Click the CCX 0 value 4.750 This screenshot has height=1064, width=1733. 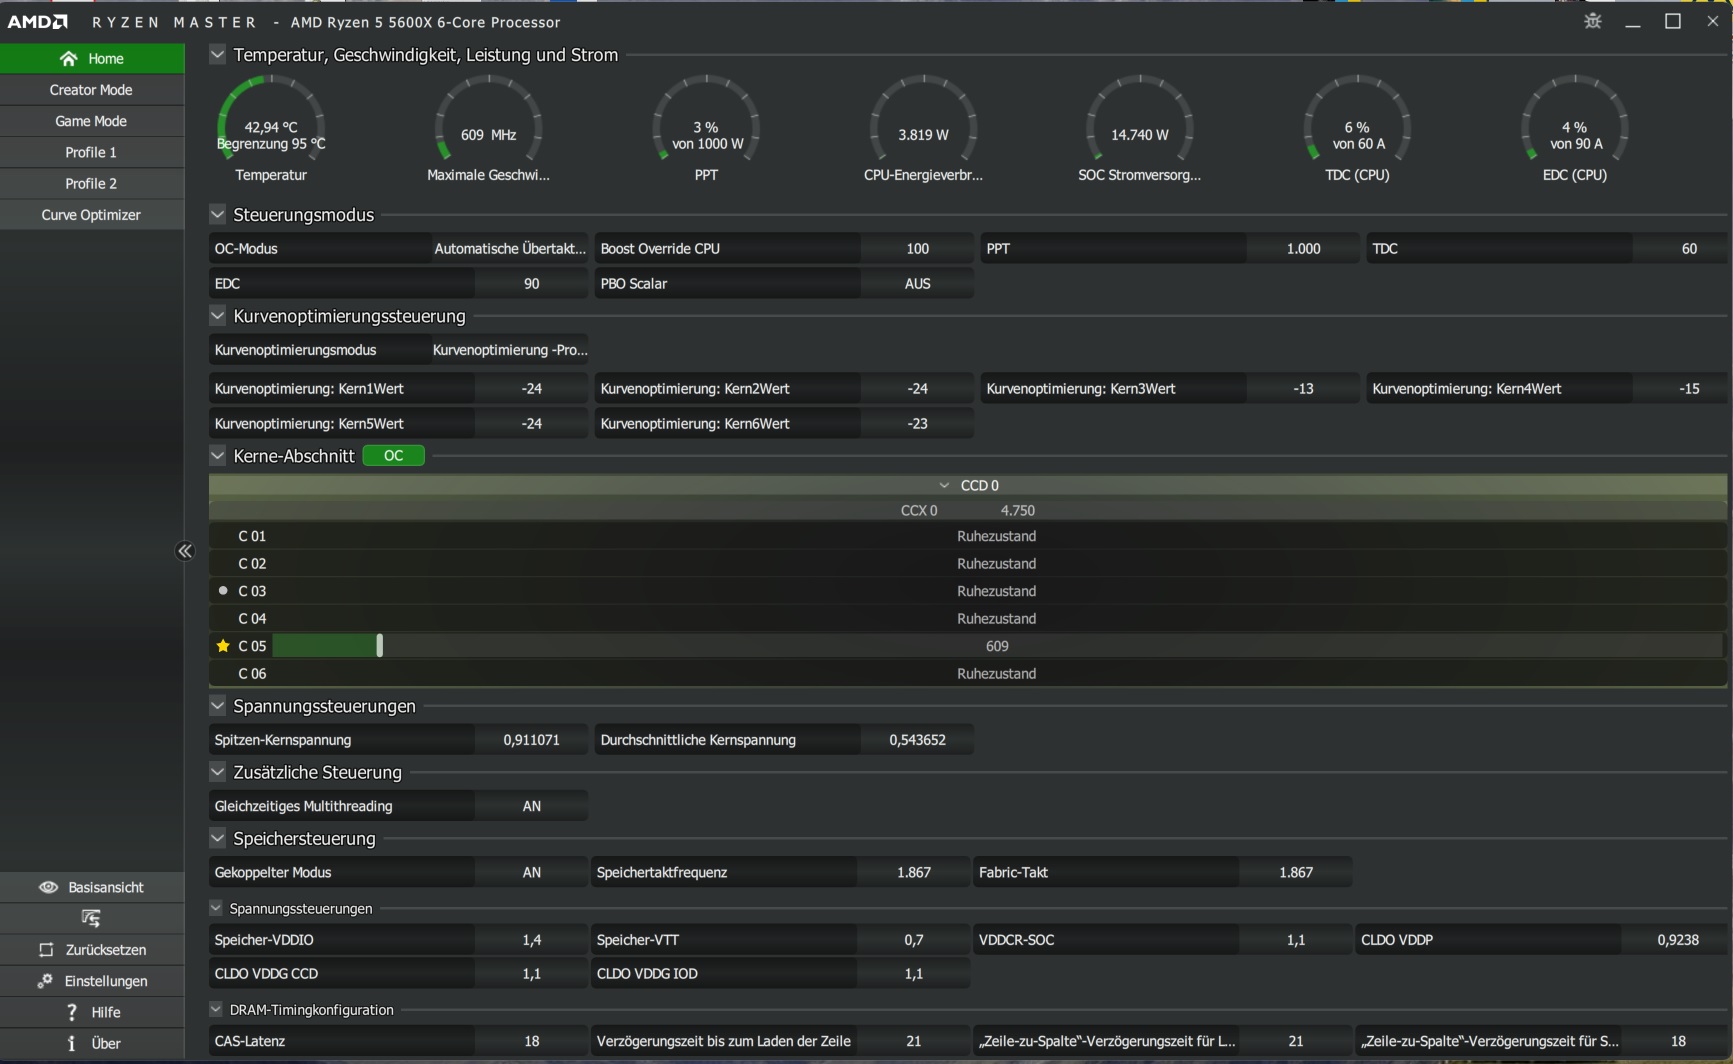(x=1017, y=510)
